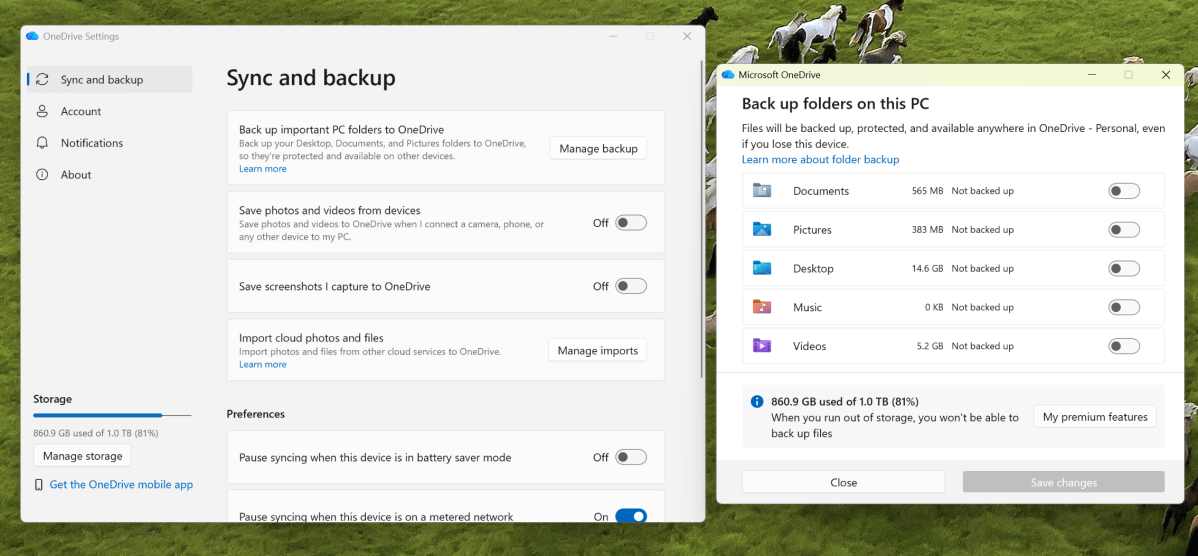1198x556 pixels.
Task: Click the Desktop folder icon
Action: [x=762, y=269]
